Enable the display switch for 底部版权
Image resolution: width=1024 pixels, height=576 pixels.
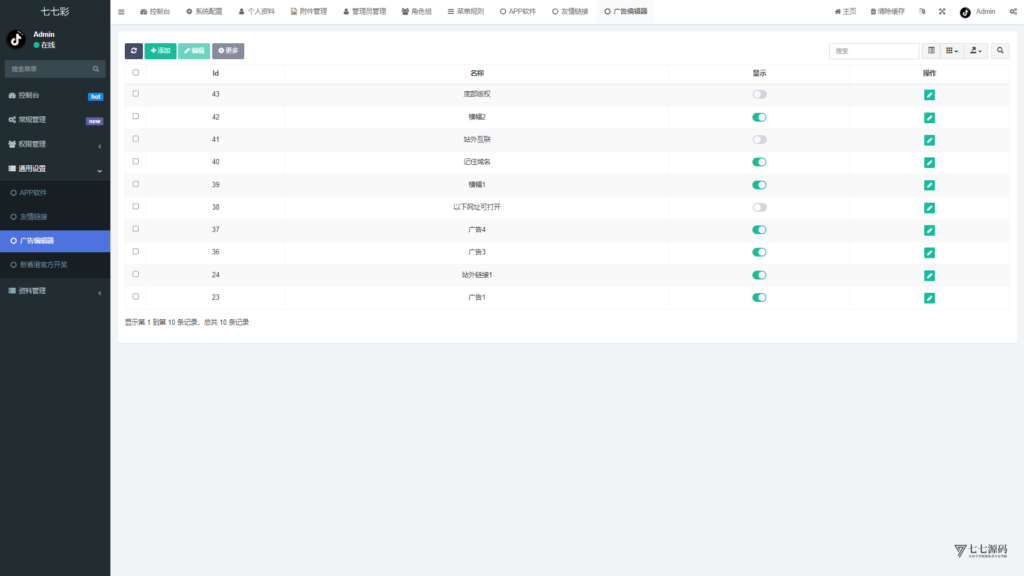point(759,94)
